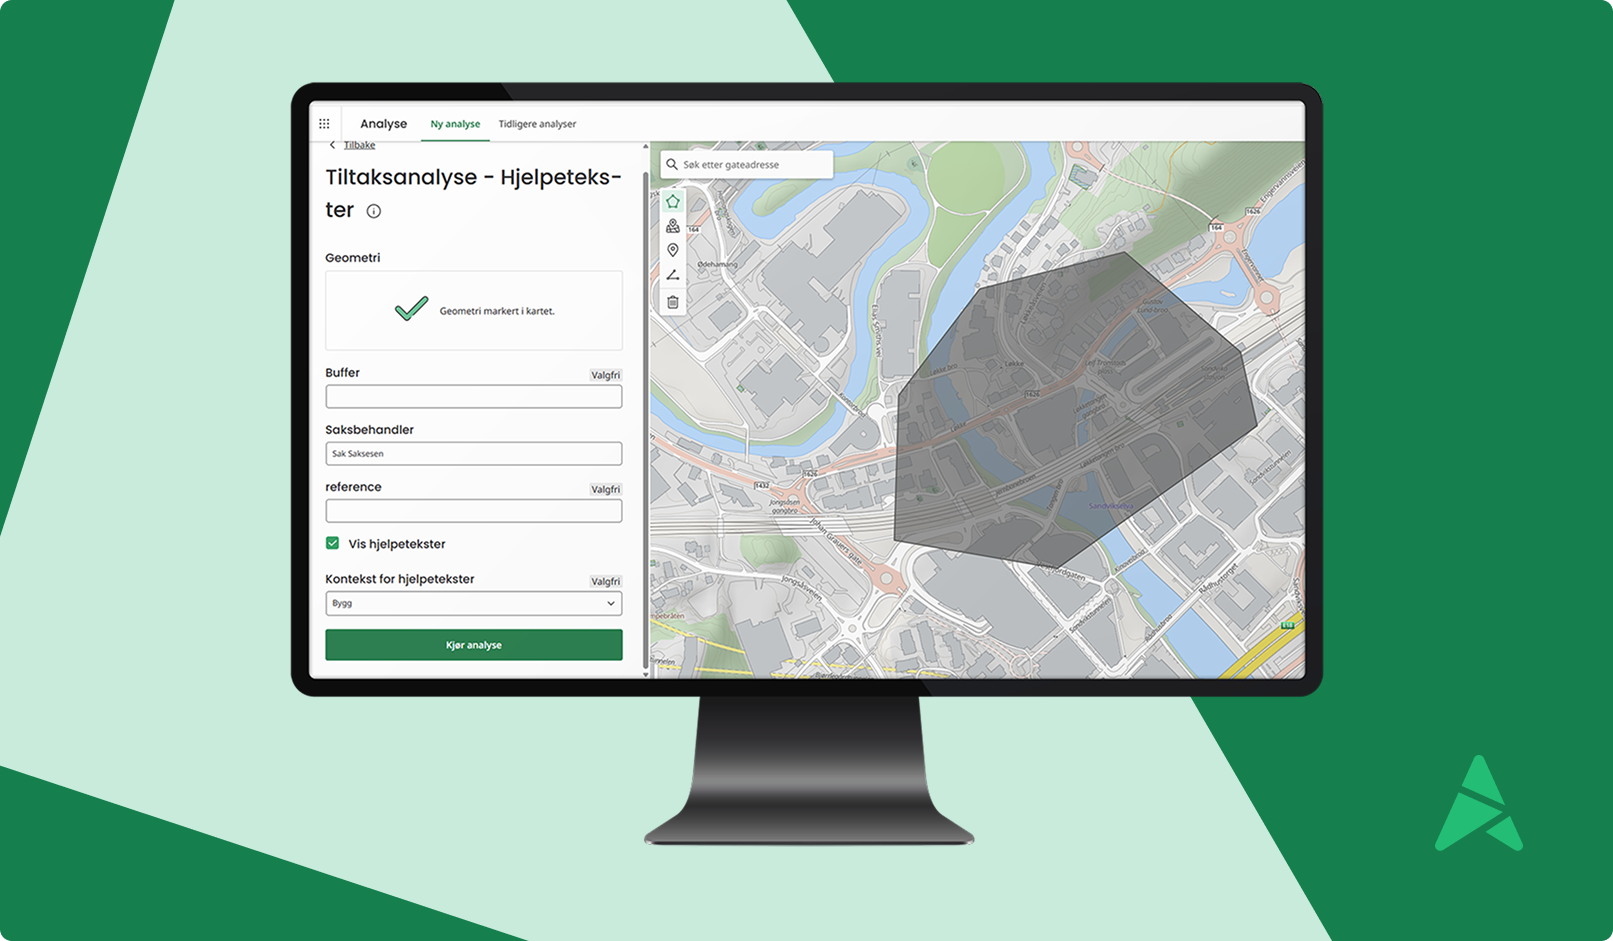
Task: Open the Kontekst for hjelpetekster dropdown
Action: click(x=473, y=604)
